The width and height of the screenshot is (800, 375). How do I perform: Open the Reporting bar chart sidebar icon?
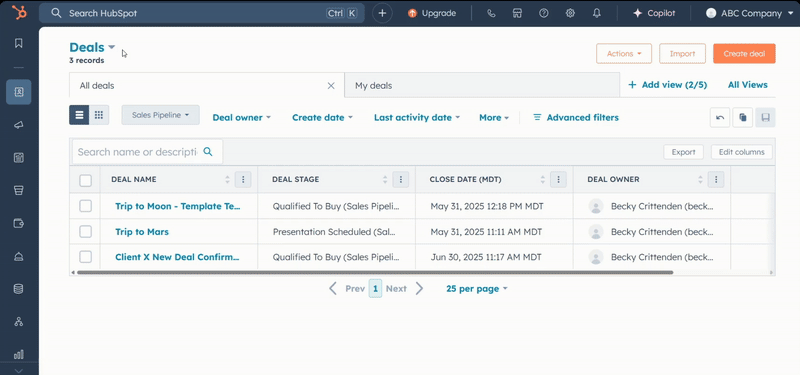coord(19,354)
